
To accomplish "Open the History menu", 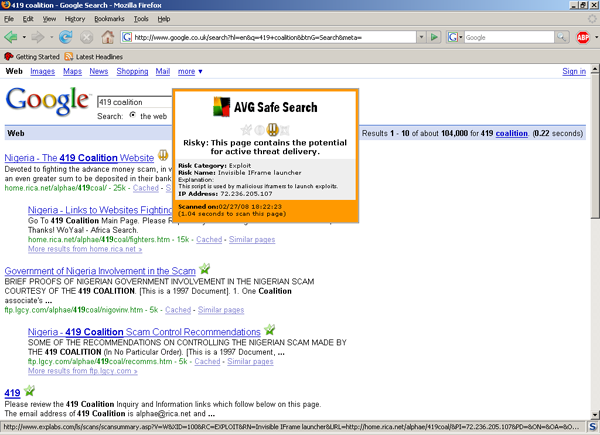I will [x=75, y=19].
